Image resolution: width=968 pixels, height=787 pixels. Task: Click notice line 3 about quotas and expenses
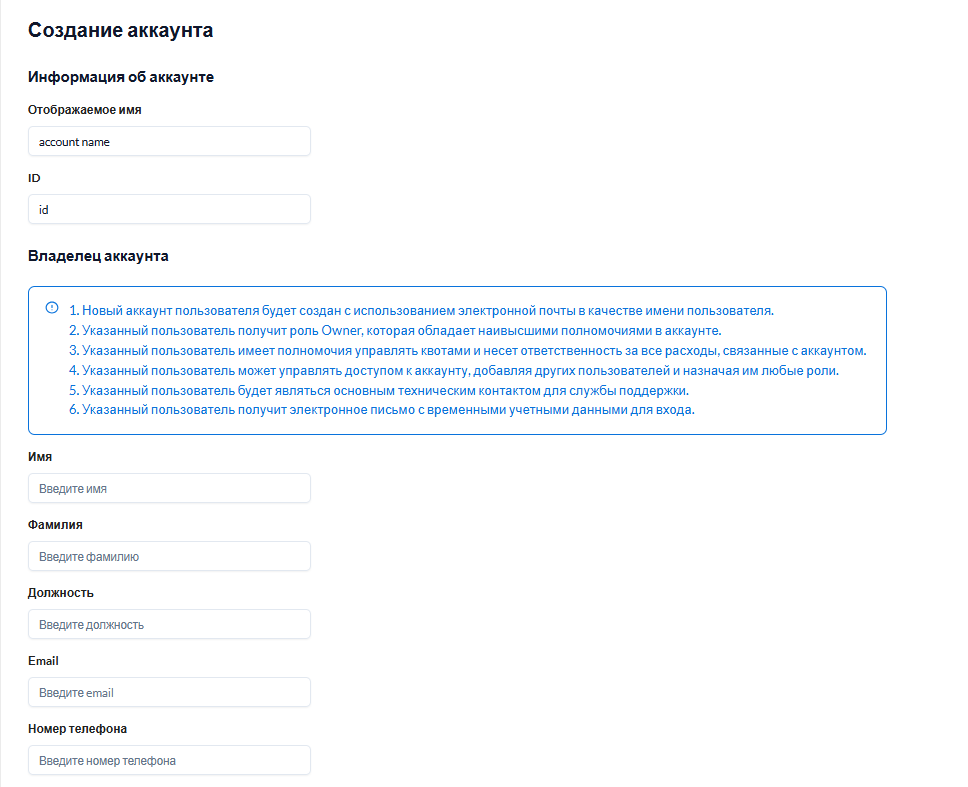pyautogui.click(x=467, y=351)
